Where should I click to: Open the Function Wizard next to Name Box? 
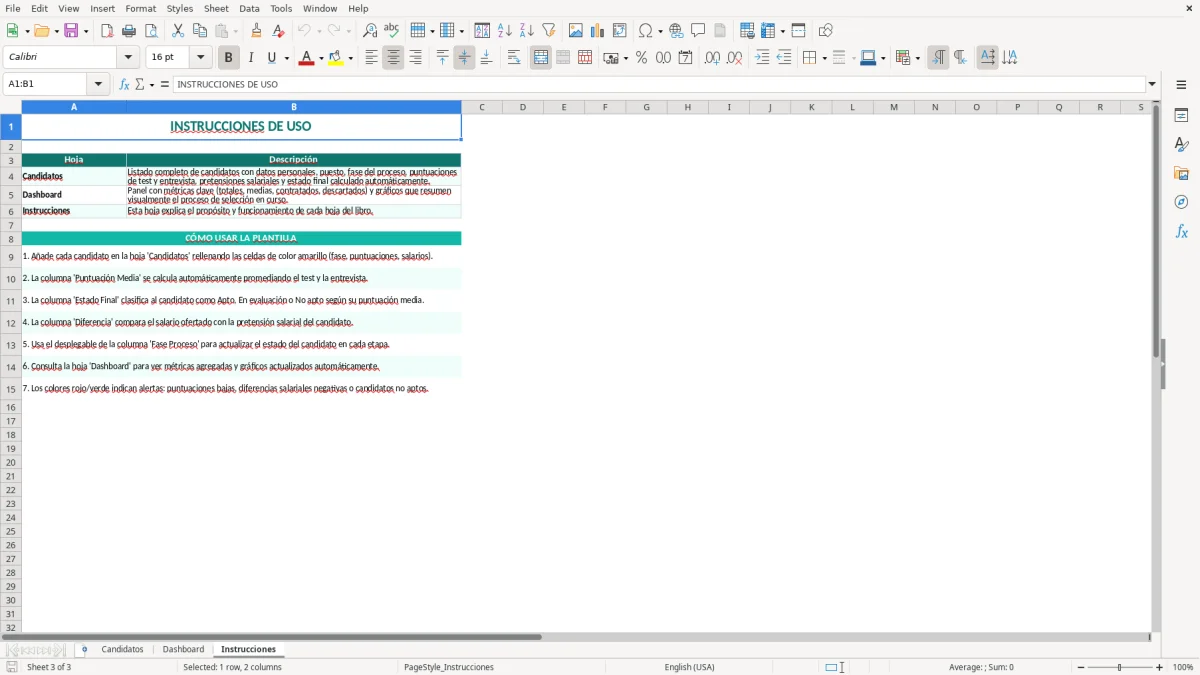125,84
